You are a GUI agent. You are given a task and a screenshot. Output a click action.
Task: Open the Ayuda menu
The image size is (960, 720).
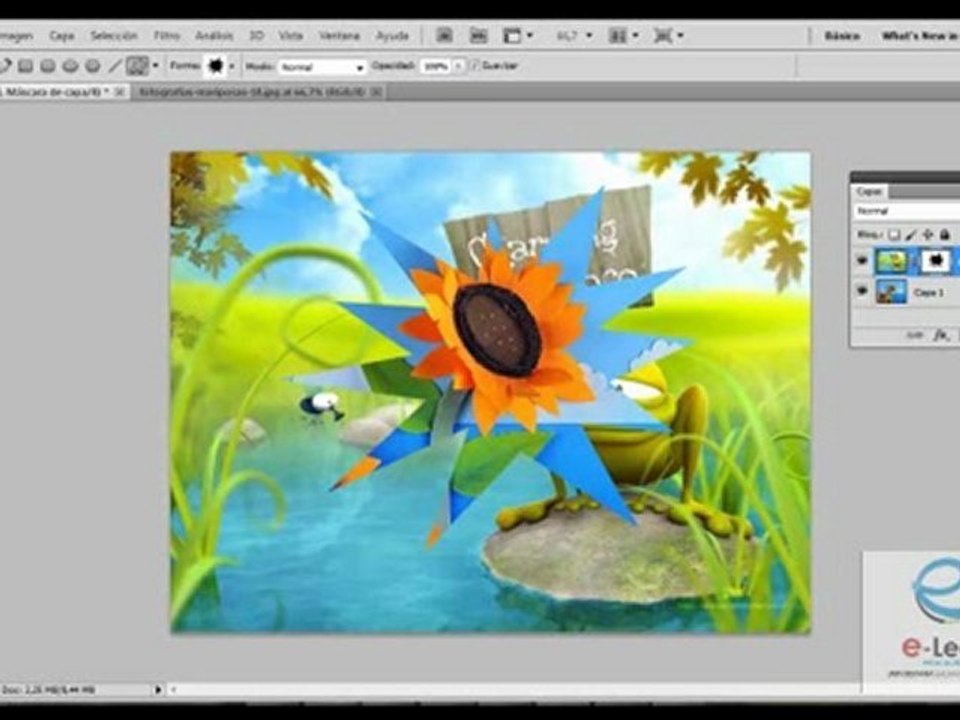[392, 36]
